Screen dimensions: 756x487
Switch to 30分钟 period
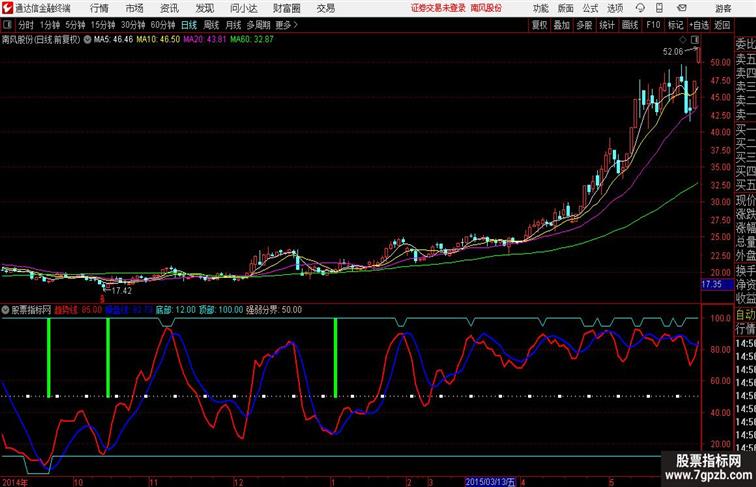(133, 25)
